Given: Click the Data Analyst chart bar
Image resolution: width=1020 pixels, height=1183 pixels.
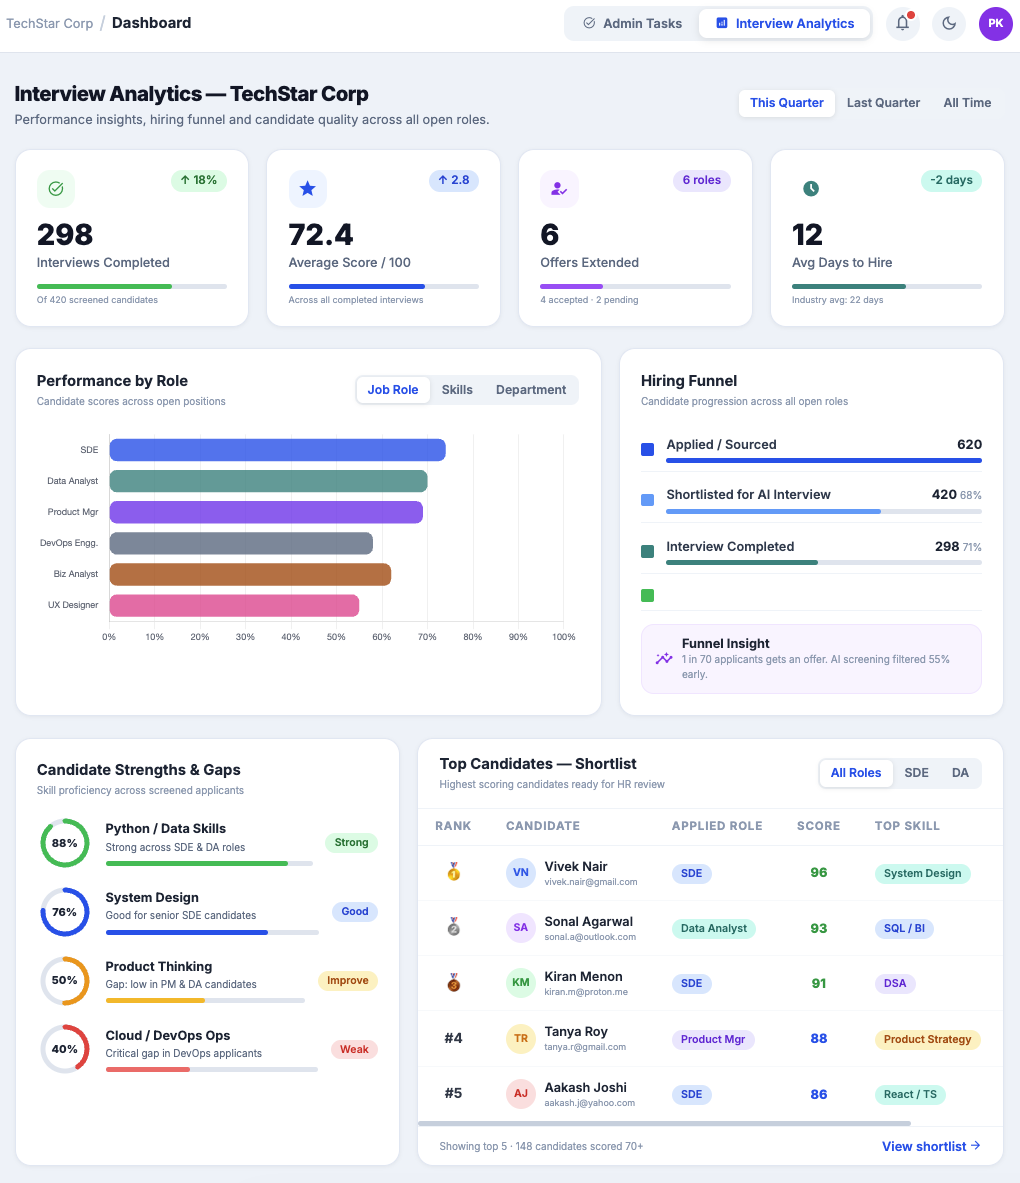Looking at the screenshot, I should coord(269,481).
